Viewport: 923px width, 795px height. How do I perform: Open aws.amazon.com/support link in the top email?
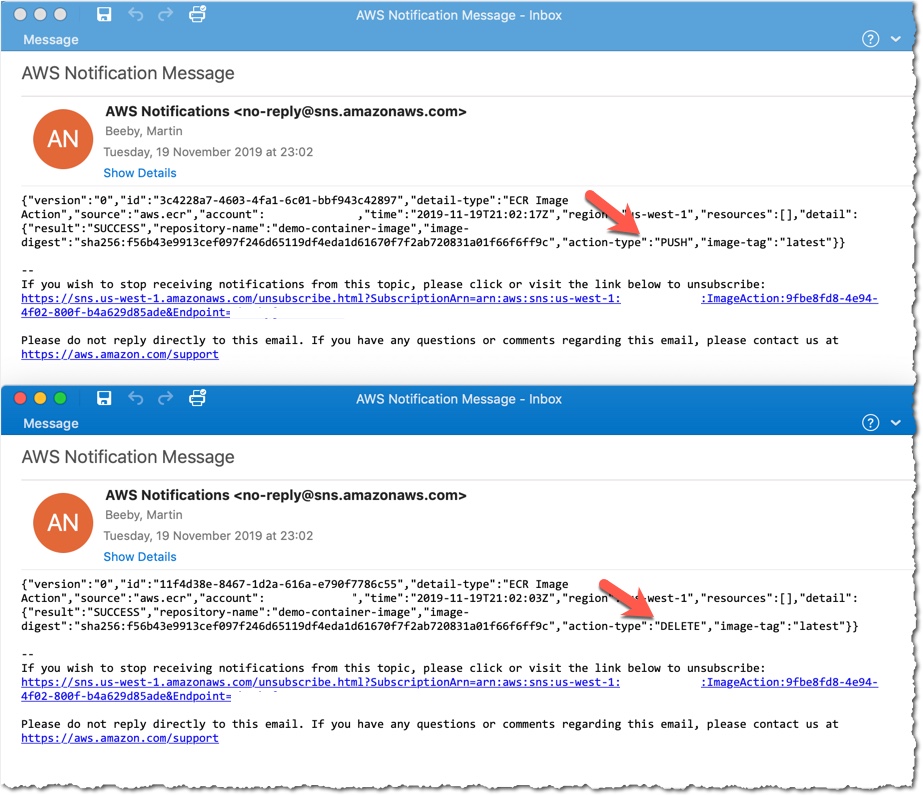[x=120, y=354]
